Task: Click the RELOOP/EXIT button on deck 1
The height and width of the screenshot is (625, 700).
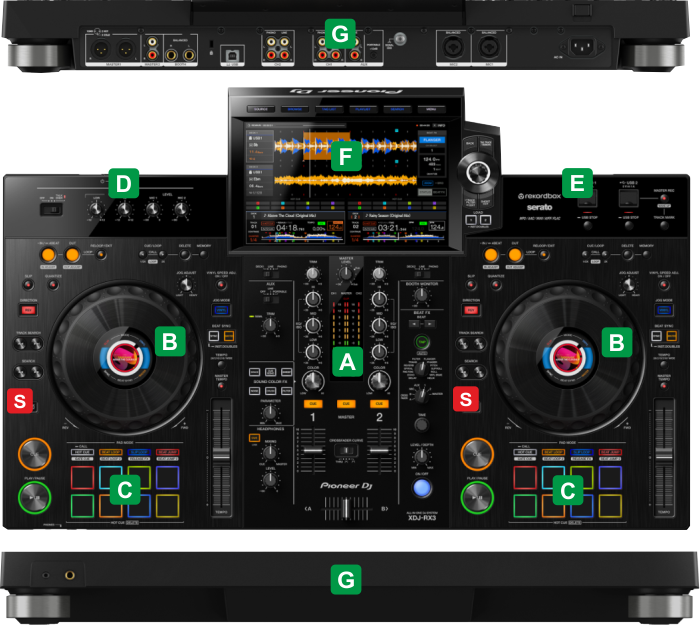Action: (101, 254)
